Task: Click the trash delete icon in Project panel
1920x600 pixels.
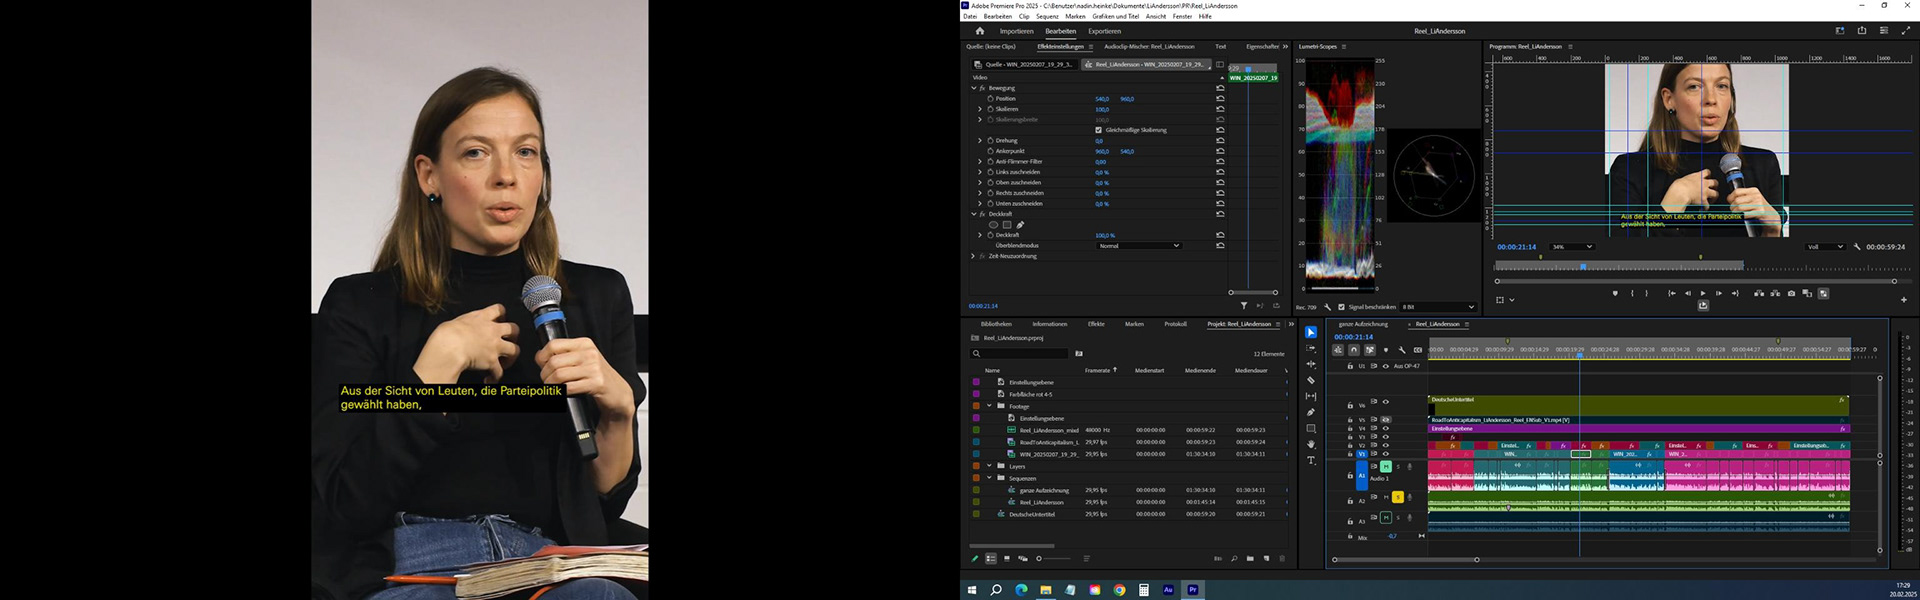Action: (1282, 559)
